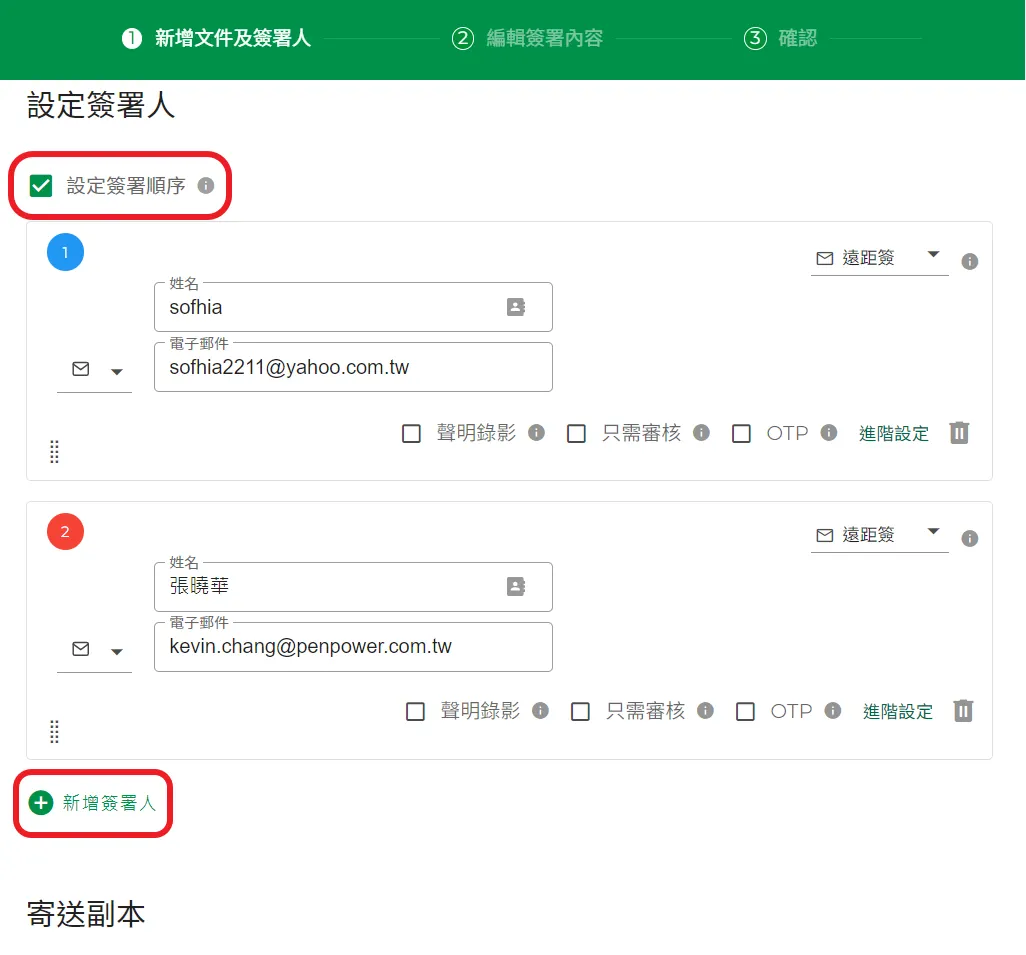The height and width of the screenshot is (955, 1026).
Task: Enable 聲明錄影 for signer 1
Action: click(411, 434)
